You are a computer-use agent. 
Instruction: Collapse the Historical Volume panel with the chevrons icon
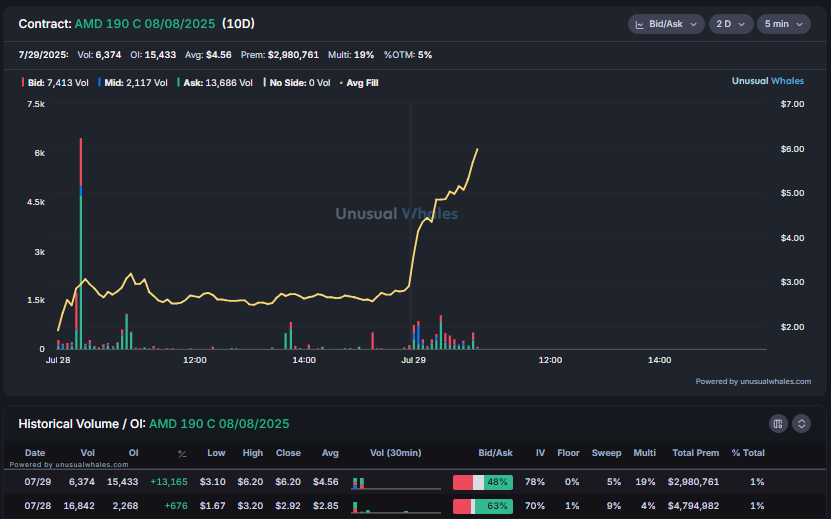pos(801,424)
